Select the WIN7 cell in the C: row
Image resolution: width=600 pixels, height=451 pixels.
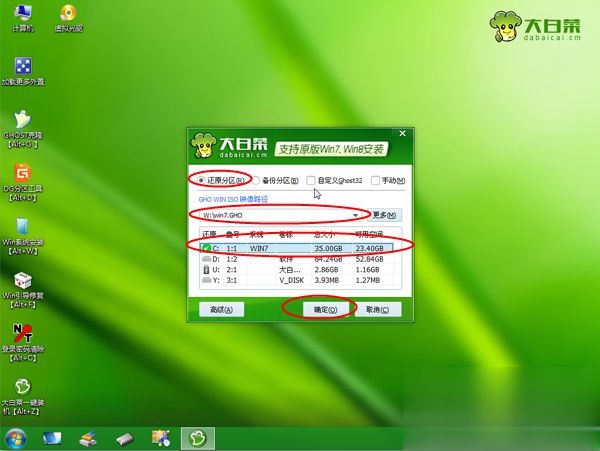click(x=259, y=248)
